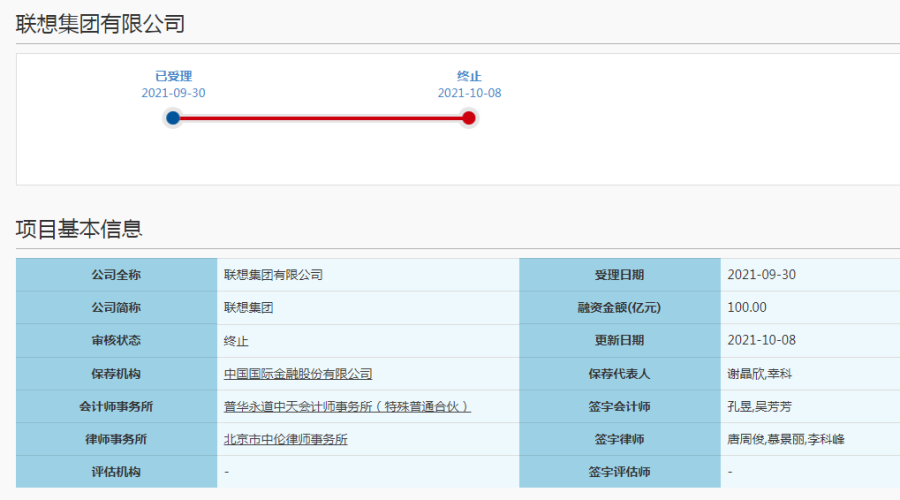
Task: Click the 项目基本信息 section heading
Action: pos(79,229)
